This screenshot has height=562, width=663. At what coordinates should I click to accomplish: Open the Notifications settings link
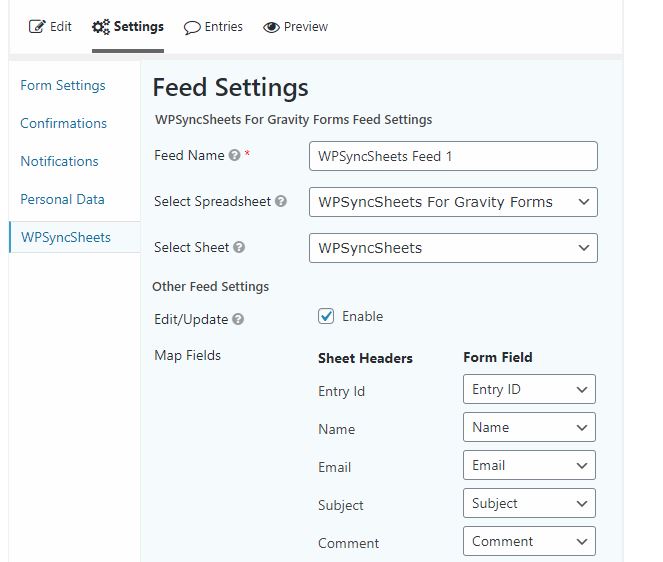coord(59,161)
